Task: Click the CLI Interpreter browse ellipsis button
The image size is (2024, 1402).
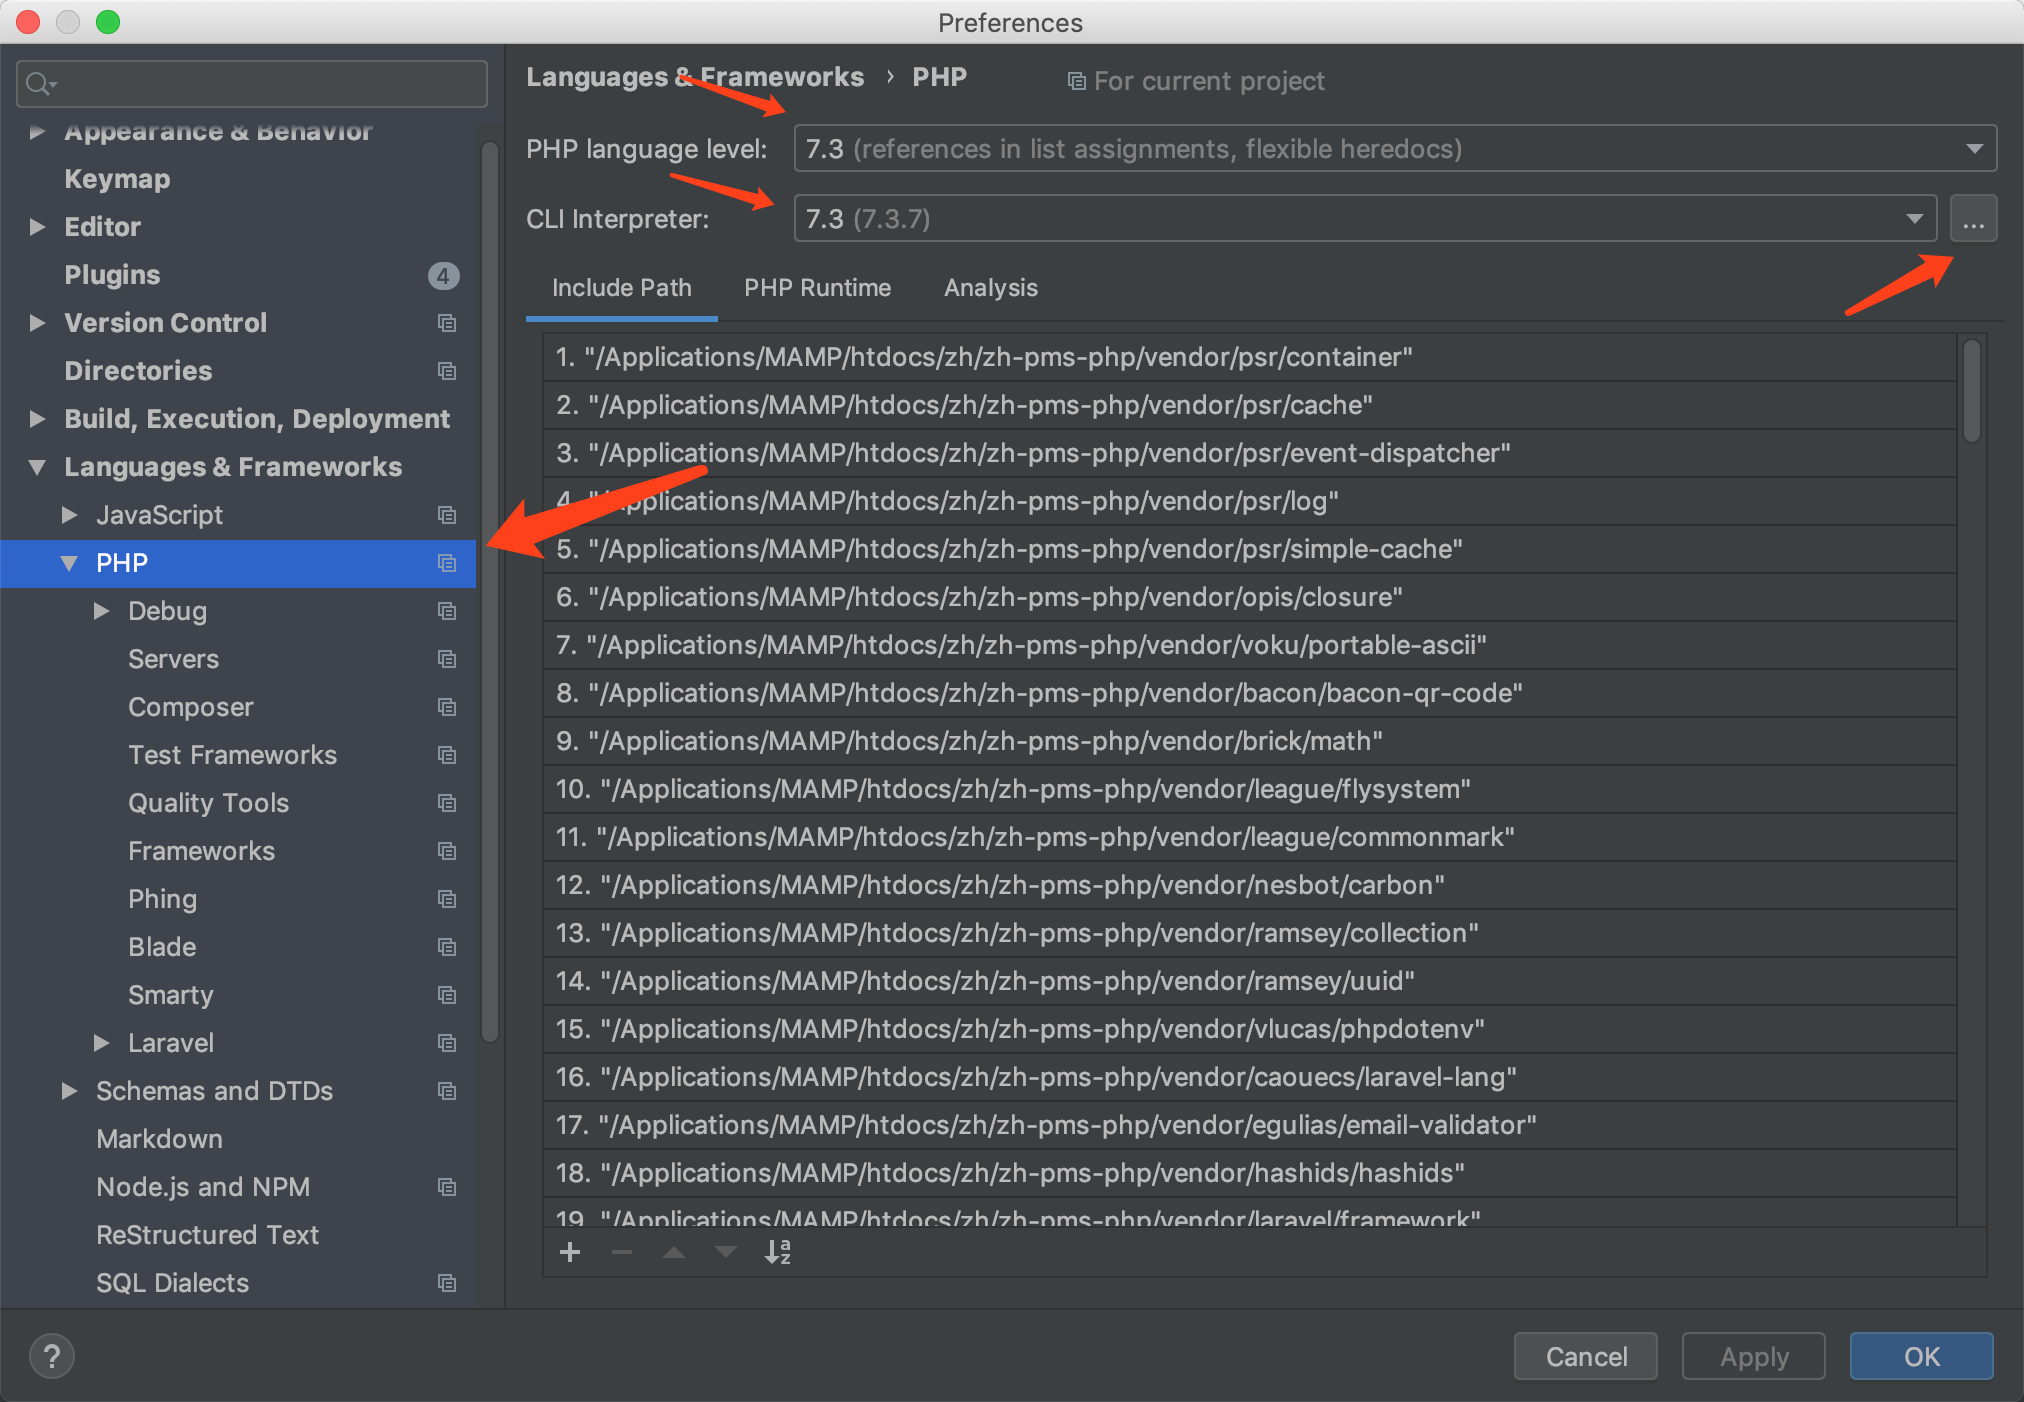Action: [1973, 219]
